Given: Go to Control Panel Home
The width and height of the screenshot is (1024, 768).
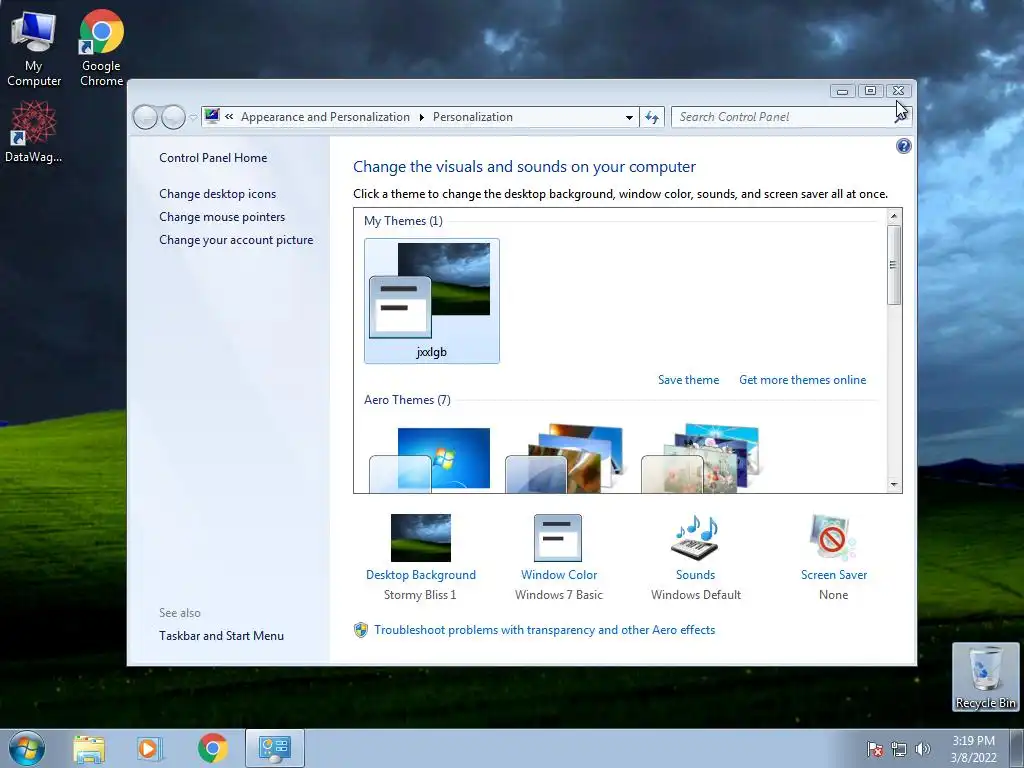Looking at the screenshot, I should pos(213,157).
